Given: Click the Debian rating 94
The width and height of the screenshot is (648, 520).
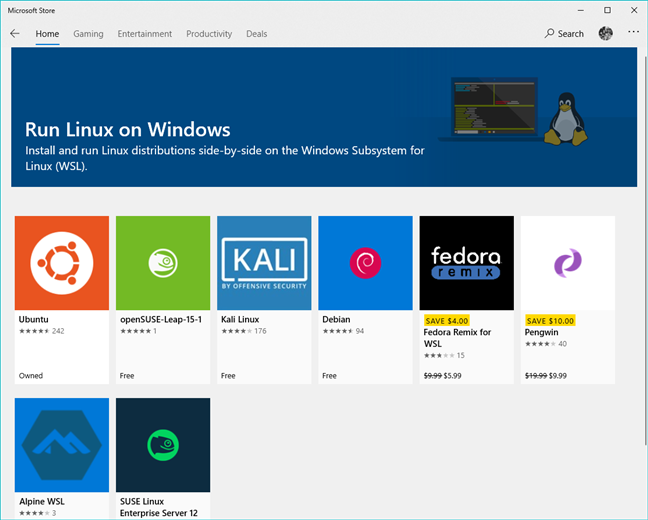Looking at the screenshot, I should [343, 331].
